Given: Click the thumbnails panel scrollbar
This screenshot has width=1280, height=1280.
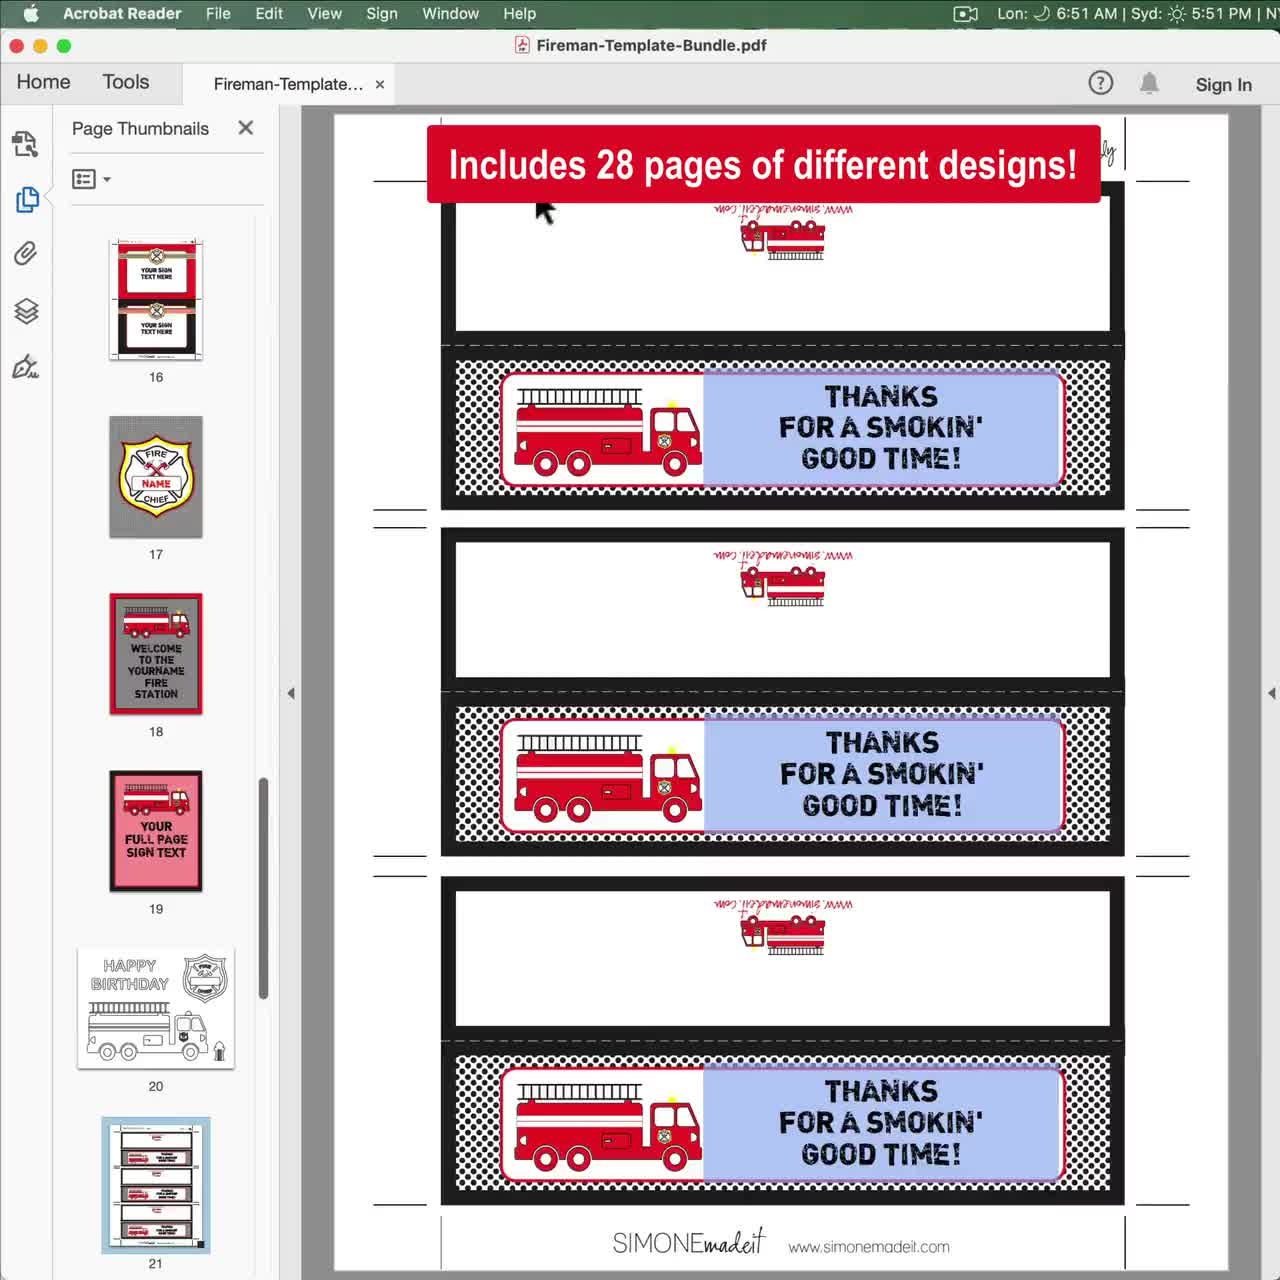Looking at the screenshot, I should click(x=264, y=887).
